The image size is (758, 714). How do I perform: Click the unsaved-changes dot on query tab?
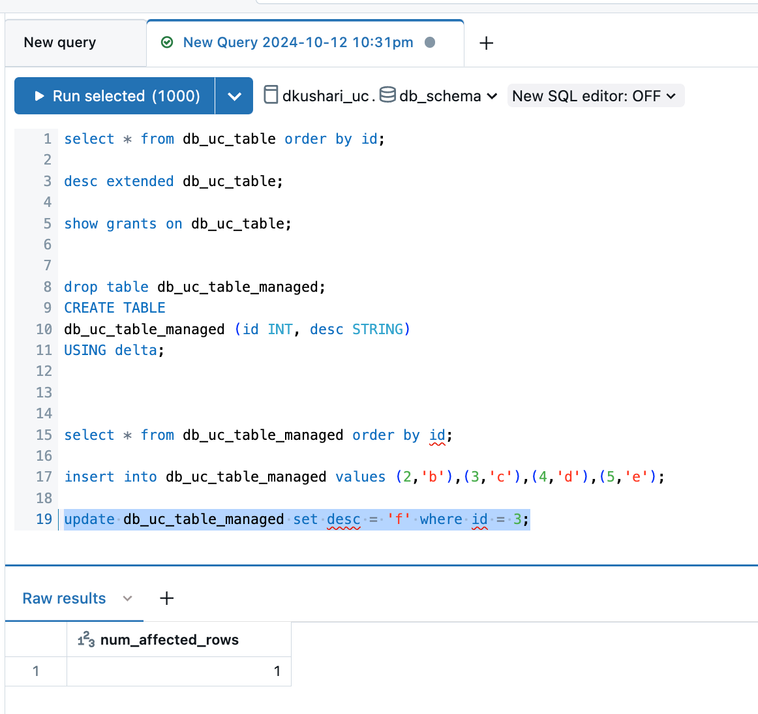click(x=430, y=42)
